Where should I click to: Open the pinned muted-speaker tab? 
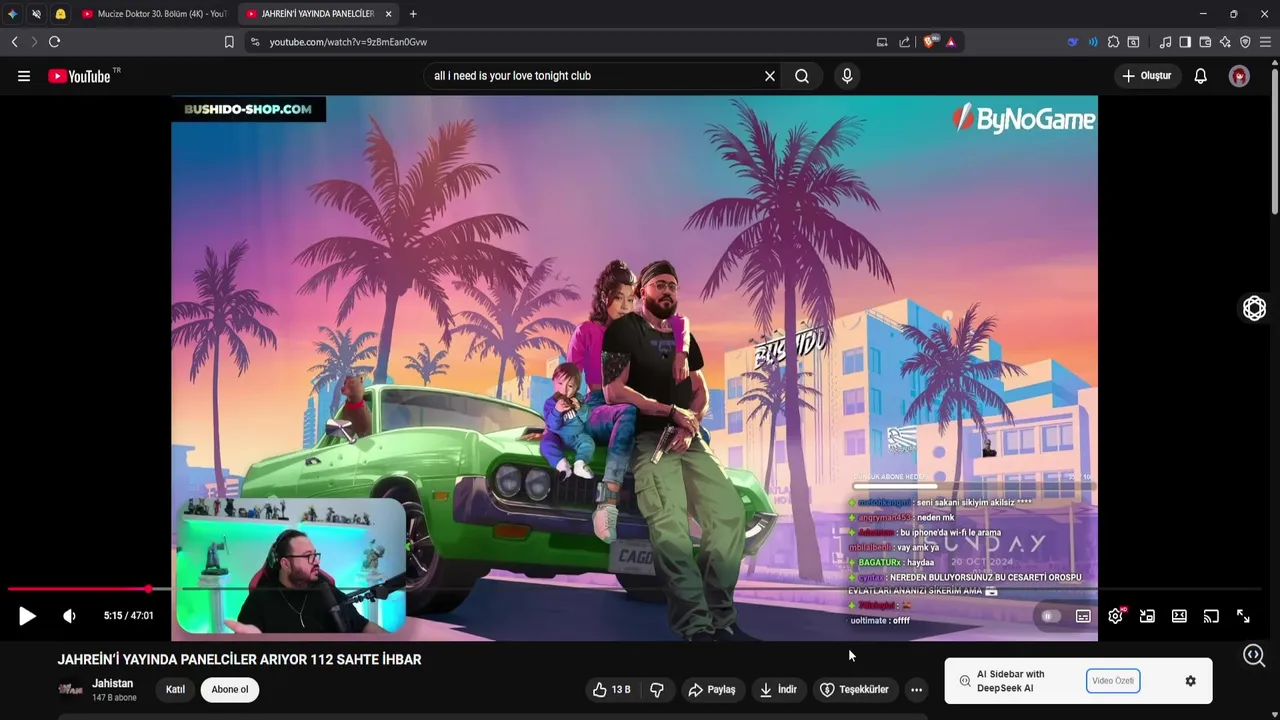pos(36,14)
